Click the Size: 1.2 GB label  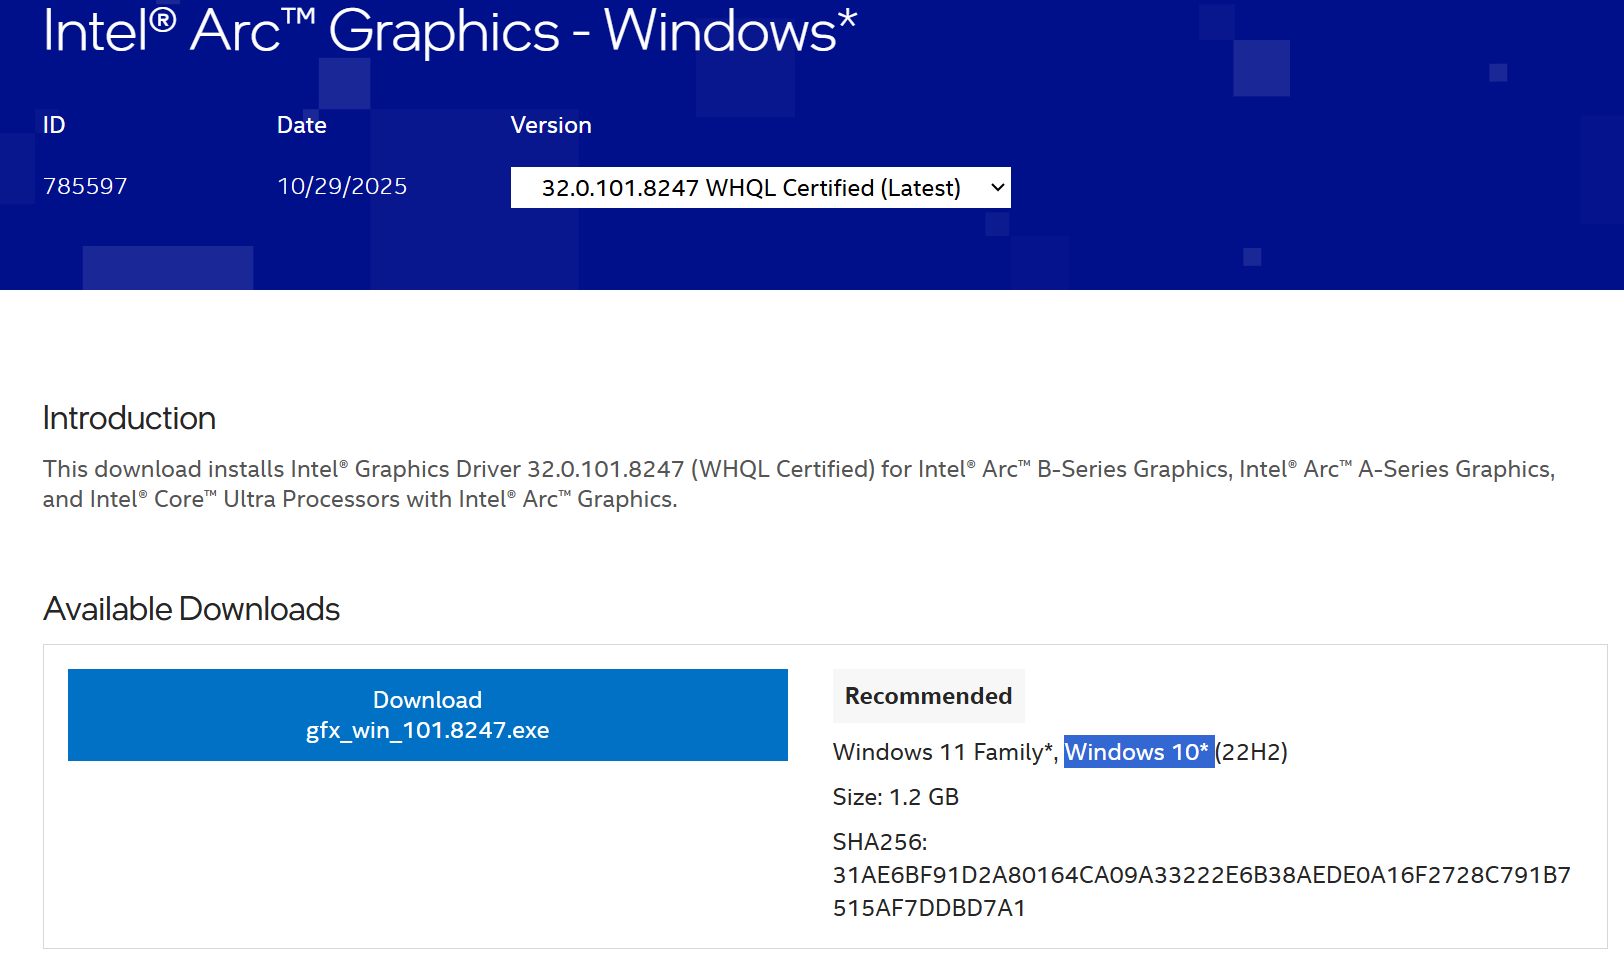pyautogui.click(x=895, y=797)
